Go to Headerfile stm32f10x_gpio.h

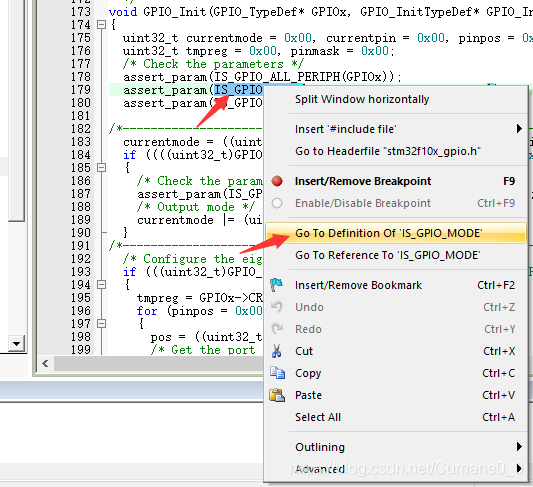coord(396,151)
